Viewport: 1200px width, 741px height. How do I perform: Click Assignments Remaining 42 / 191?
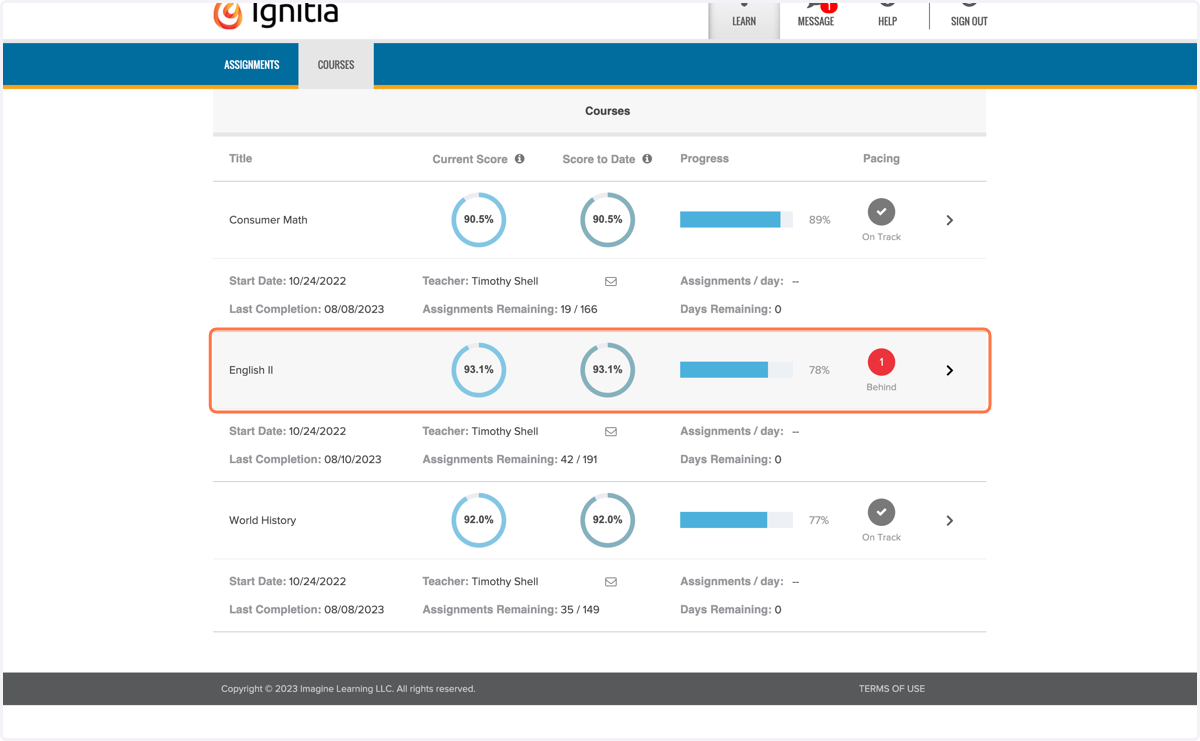click(x=510, y=460)
